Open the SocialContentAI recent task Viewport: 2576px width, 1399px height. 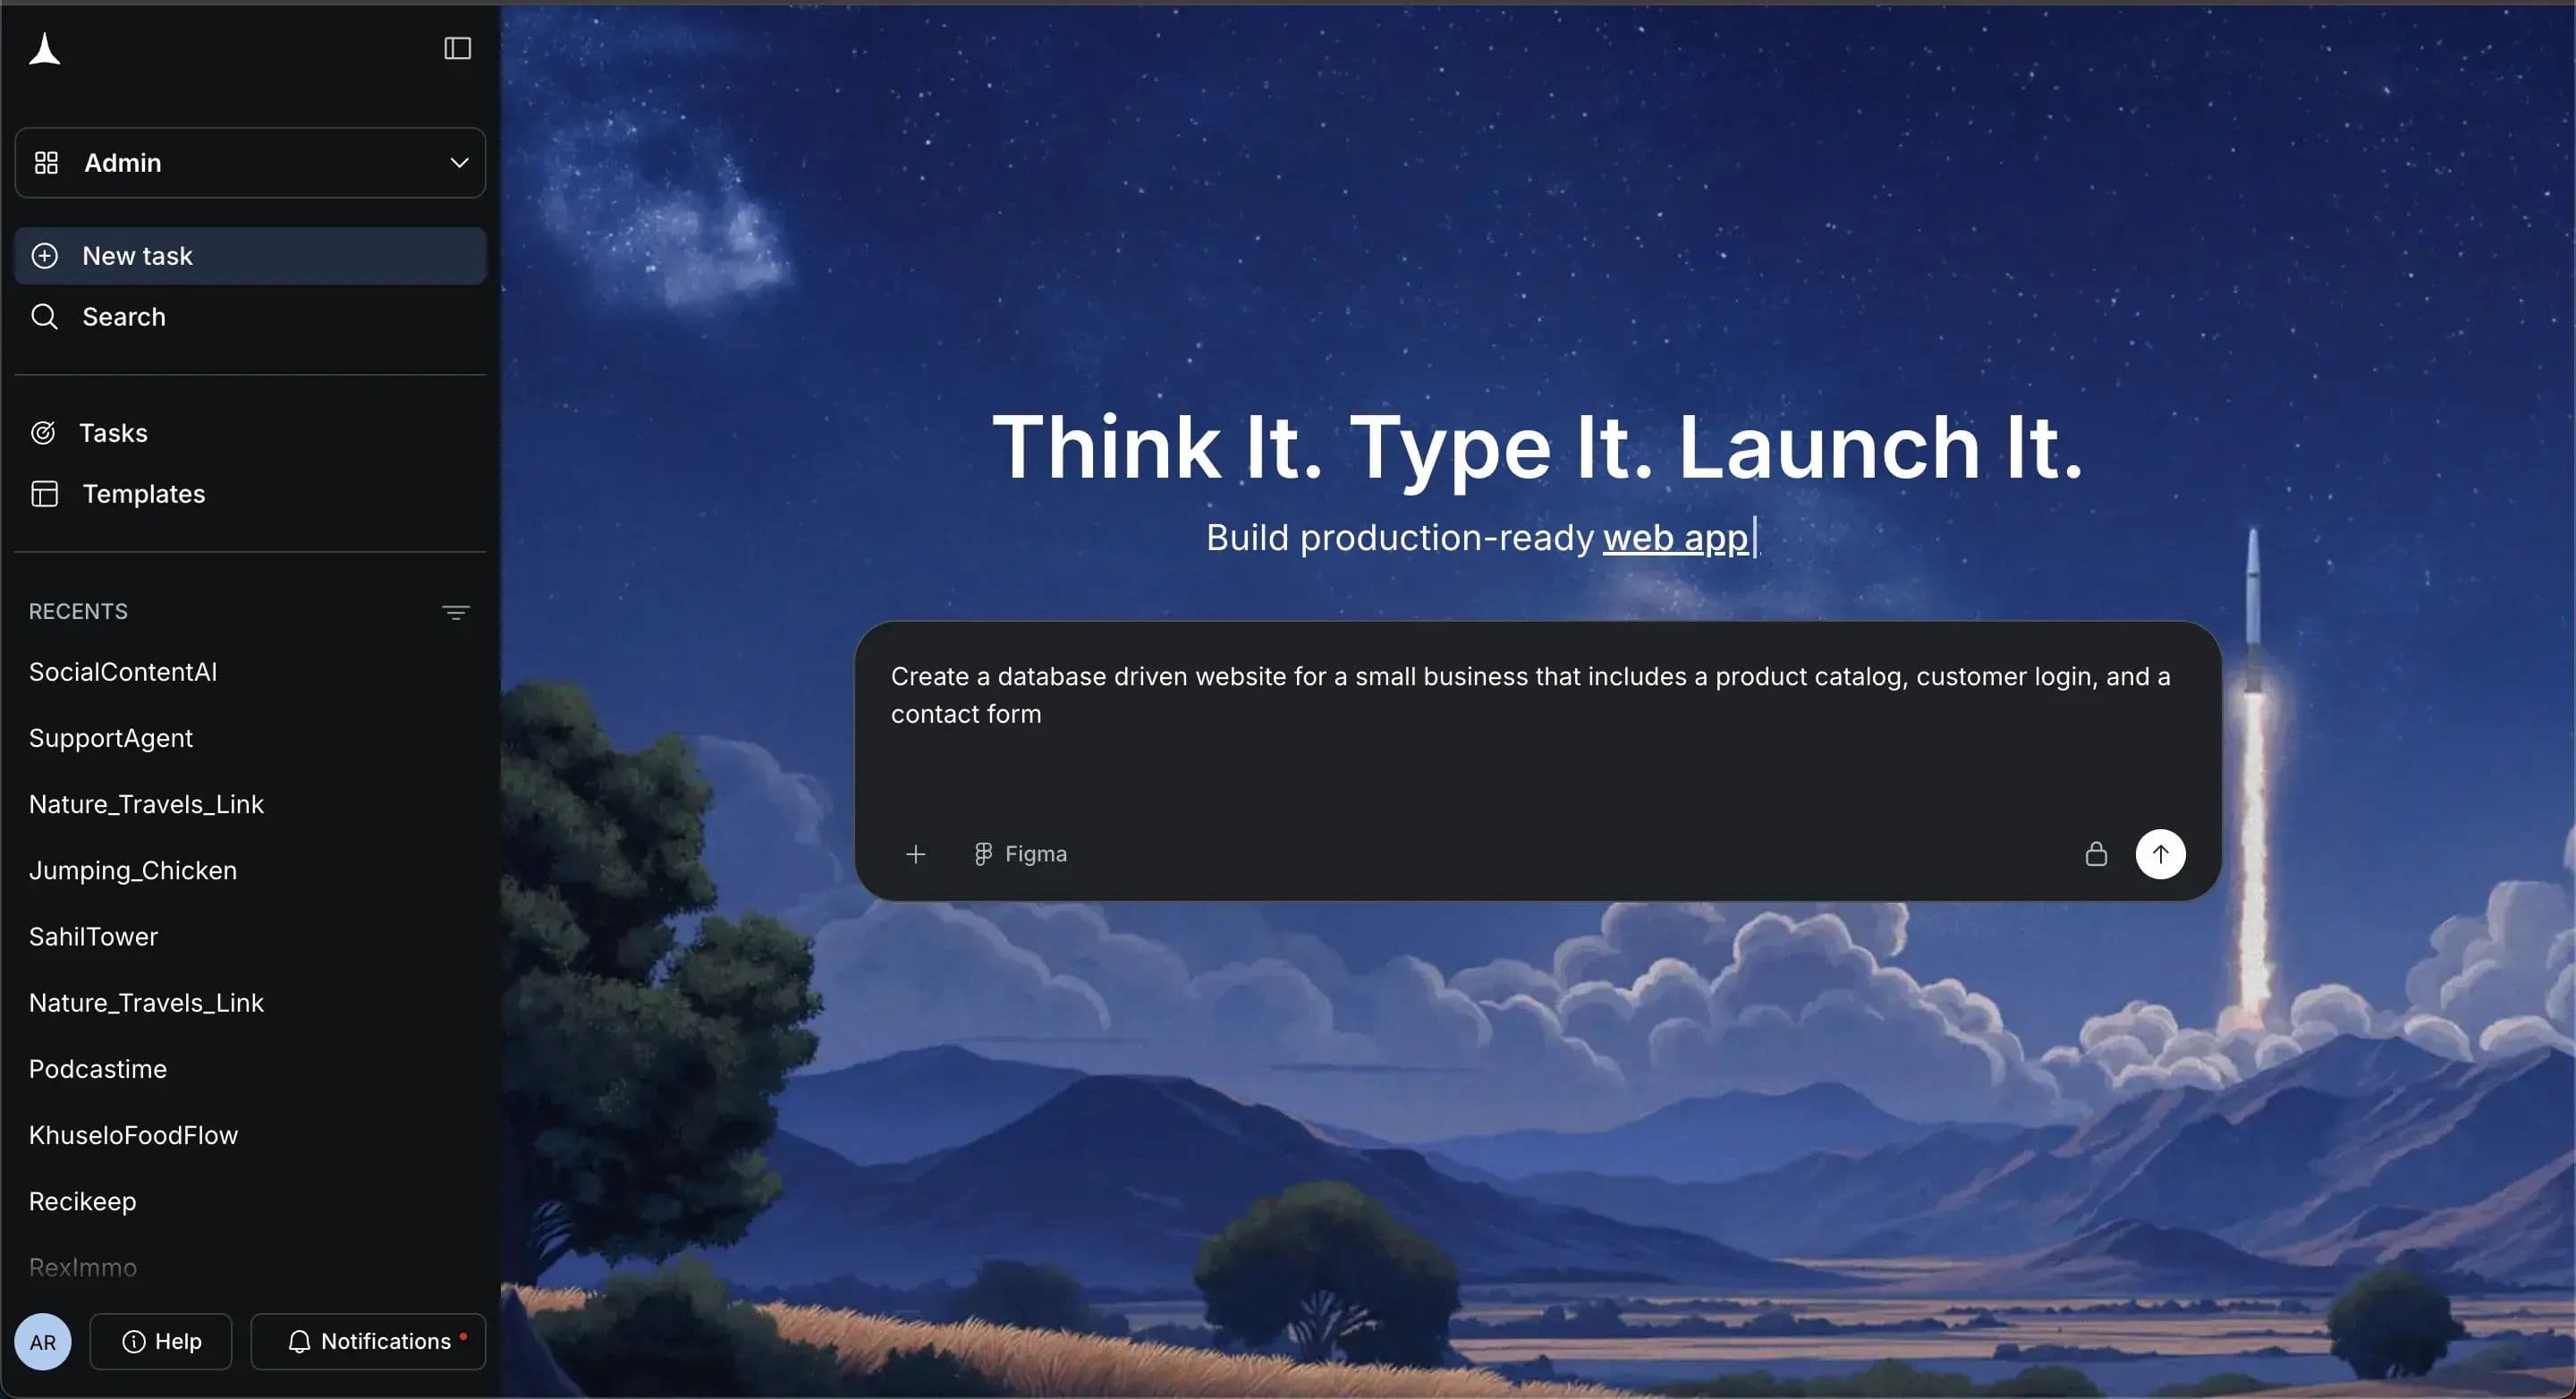(x=123, y=672)
